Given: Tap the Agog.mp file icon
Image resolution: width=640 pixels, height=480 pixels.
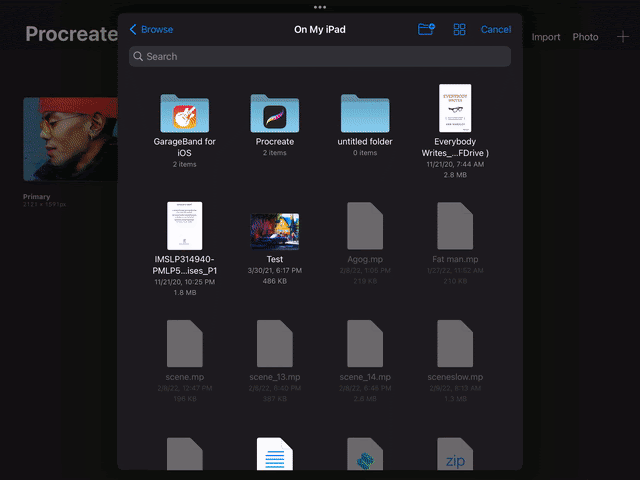Looking at the screenshot, I should point(365,226).
